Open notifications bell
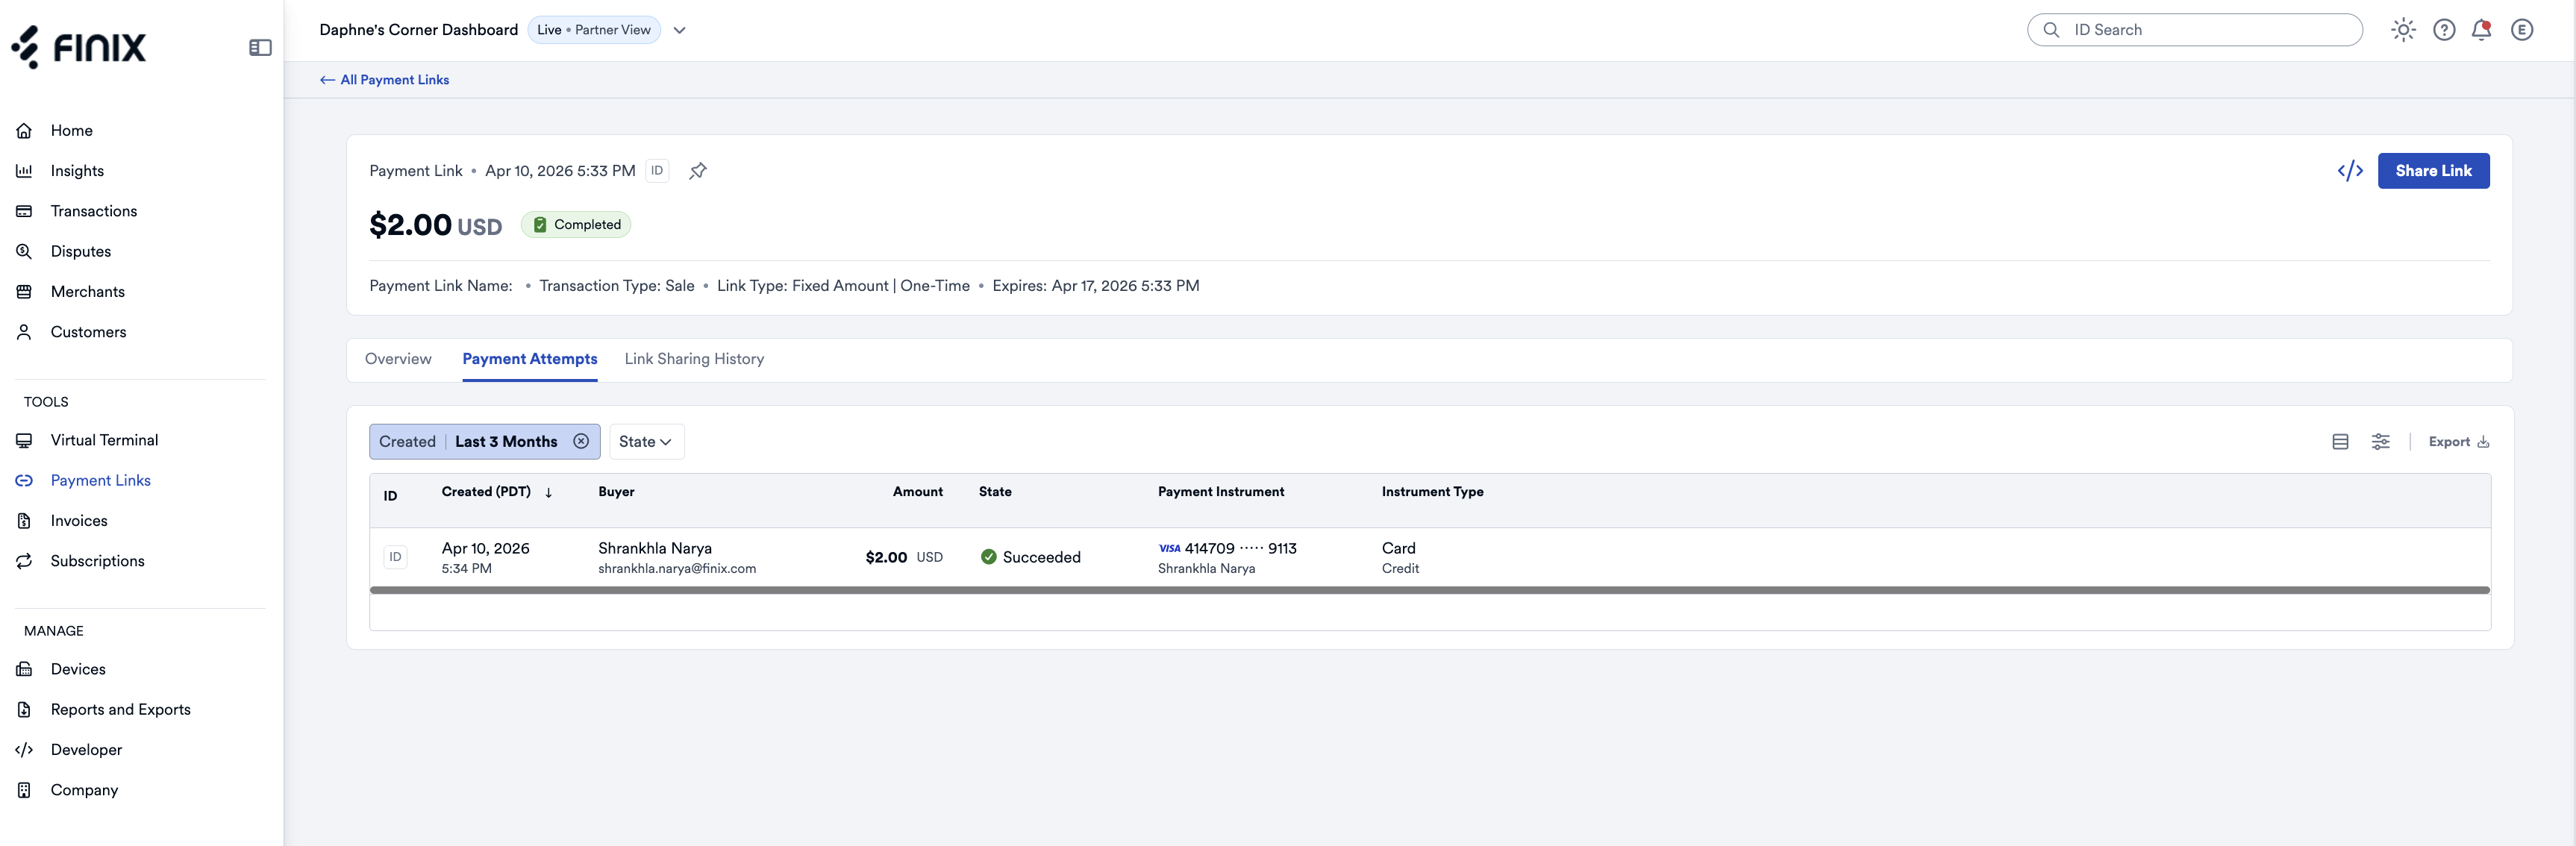Image resolution: width=2576 pixels, height=846 pixels. click(x=2481, y=30)
